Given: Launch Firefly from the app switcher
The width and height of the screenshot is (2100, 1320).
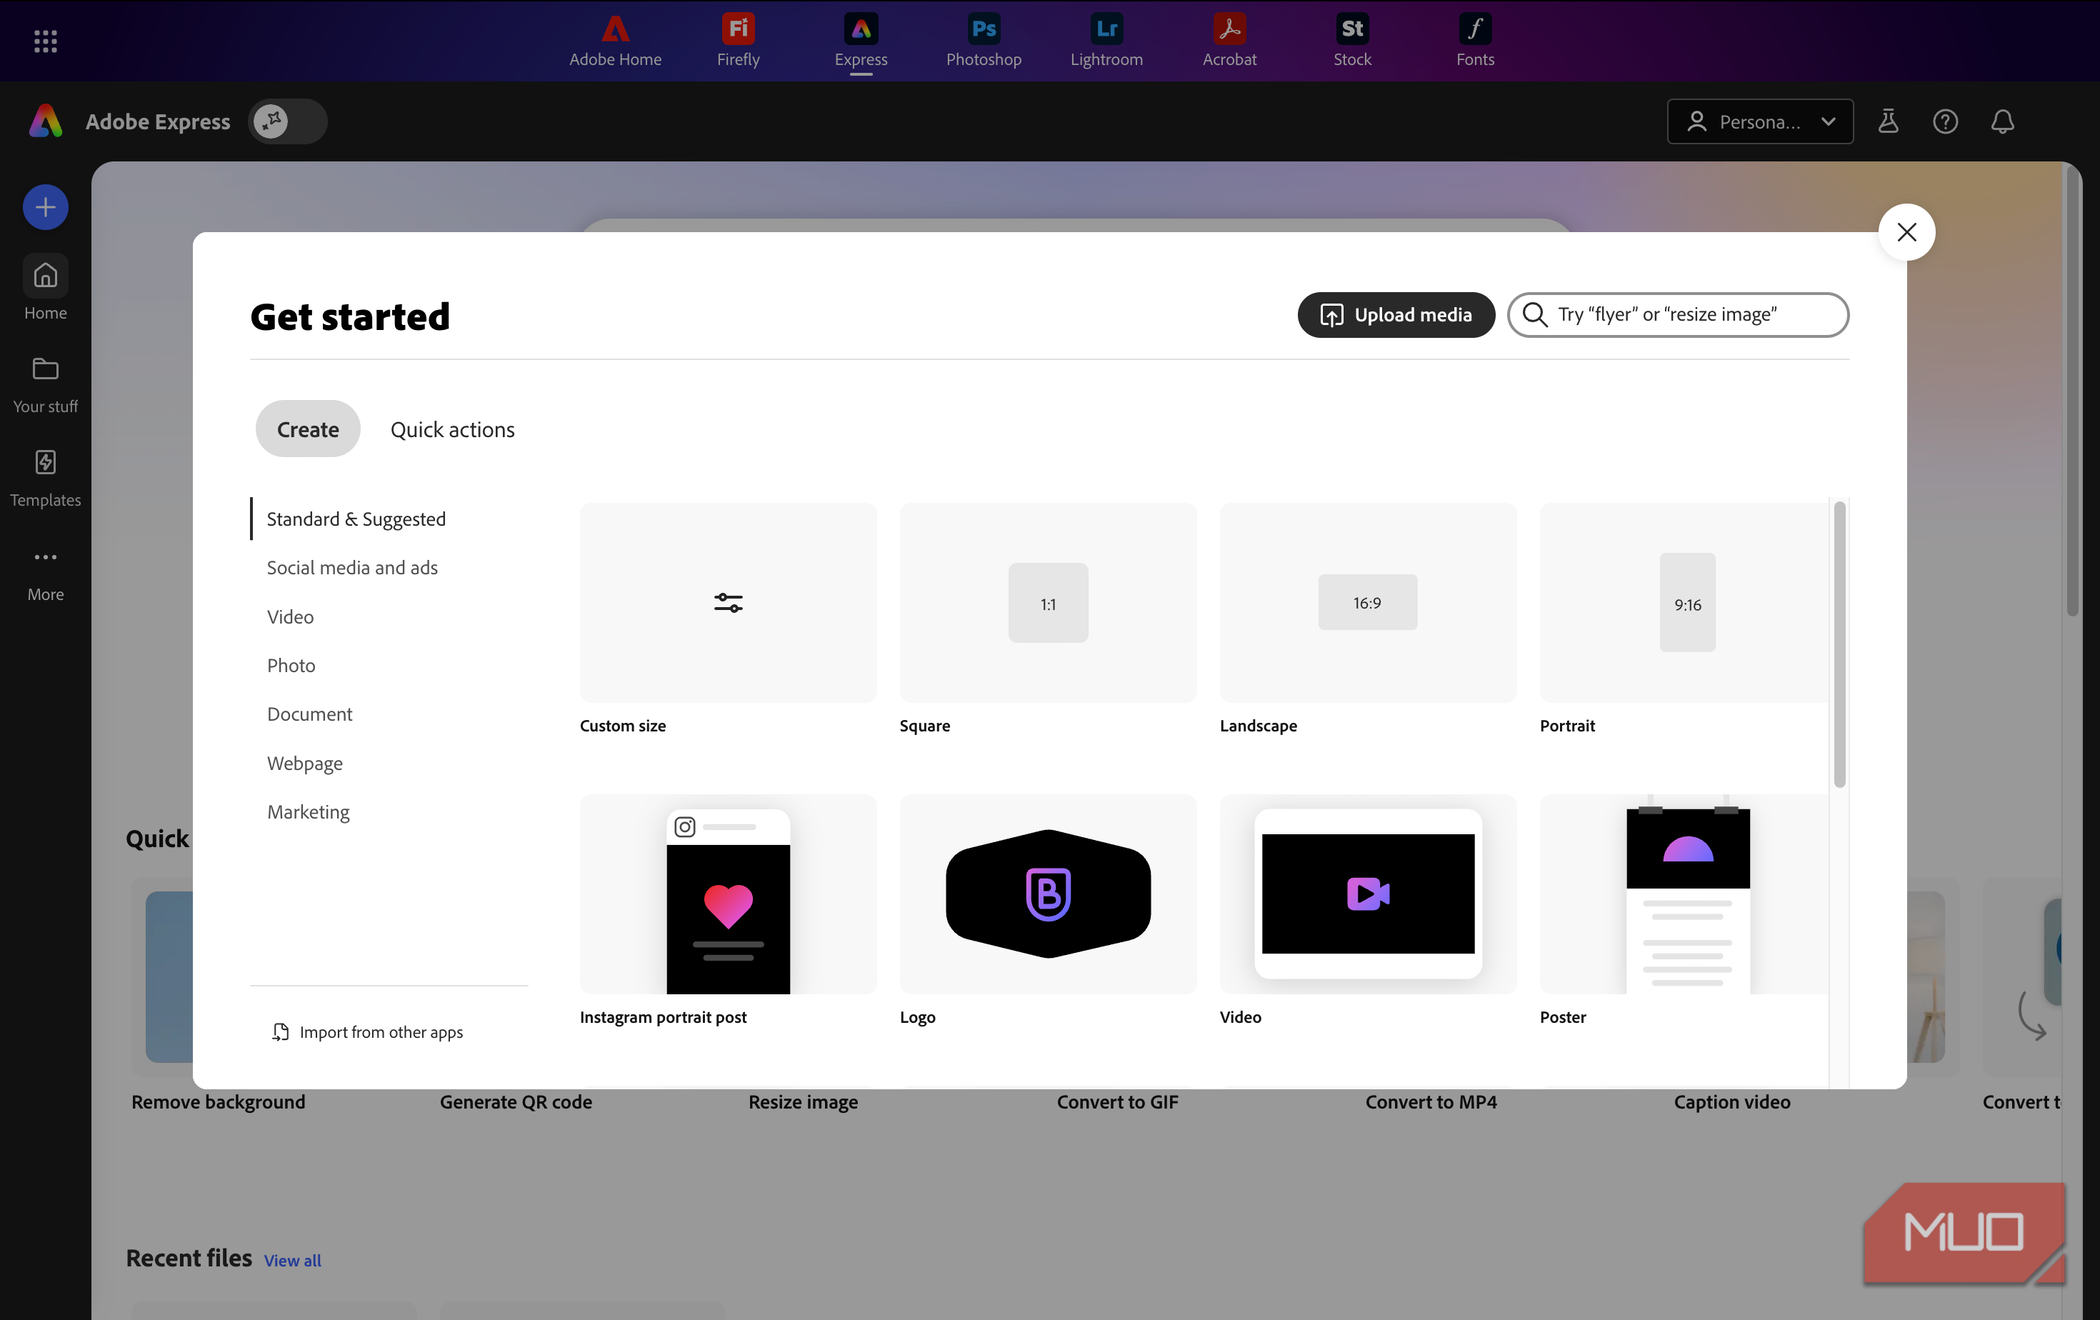Looking at the screenshot, I should click(x=738, y=41).
